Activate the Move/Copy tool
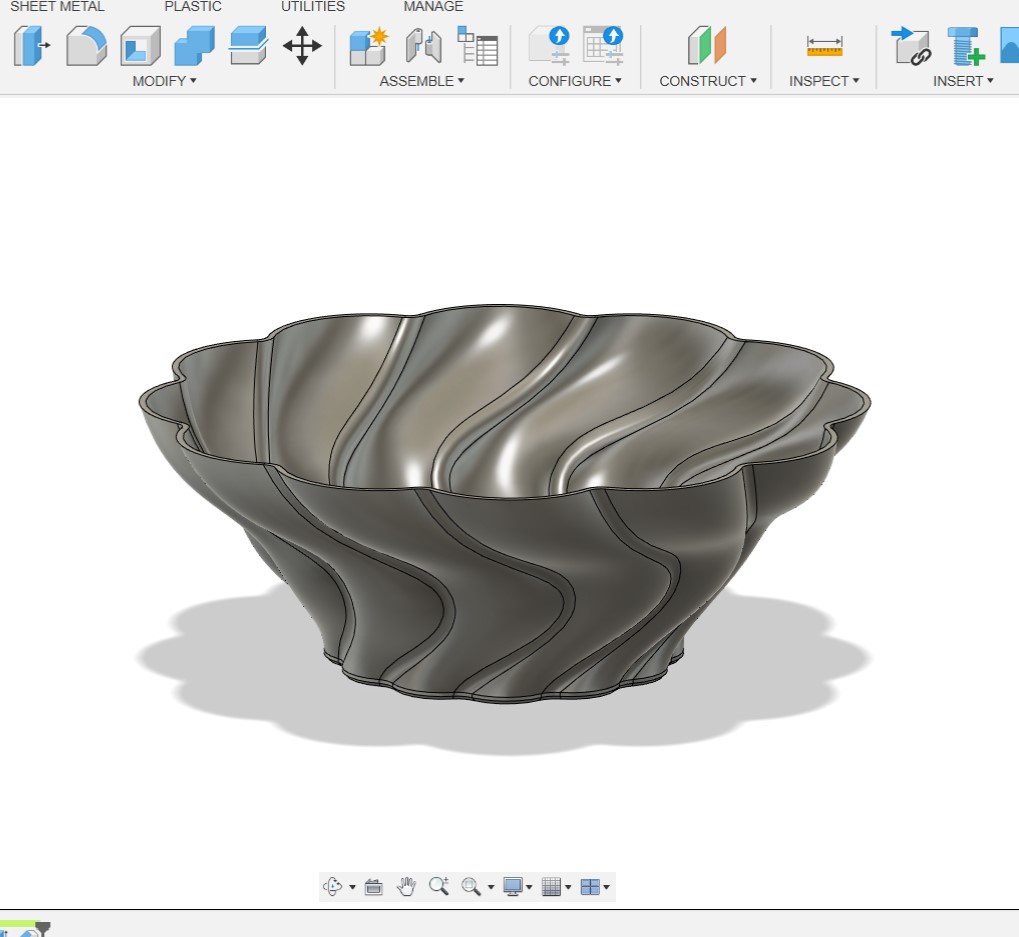This screenshot has width=1019, height=937. (302, 45)
